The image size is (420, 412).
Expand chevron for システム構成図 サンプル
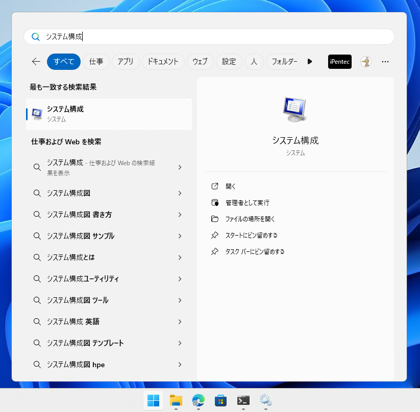click(x=180, y=236)
